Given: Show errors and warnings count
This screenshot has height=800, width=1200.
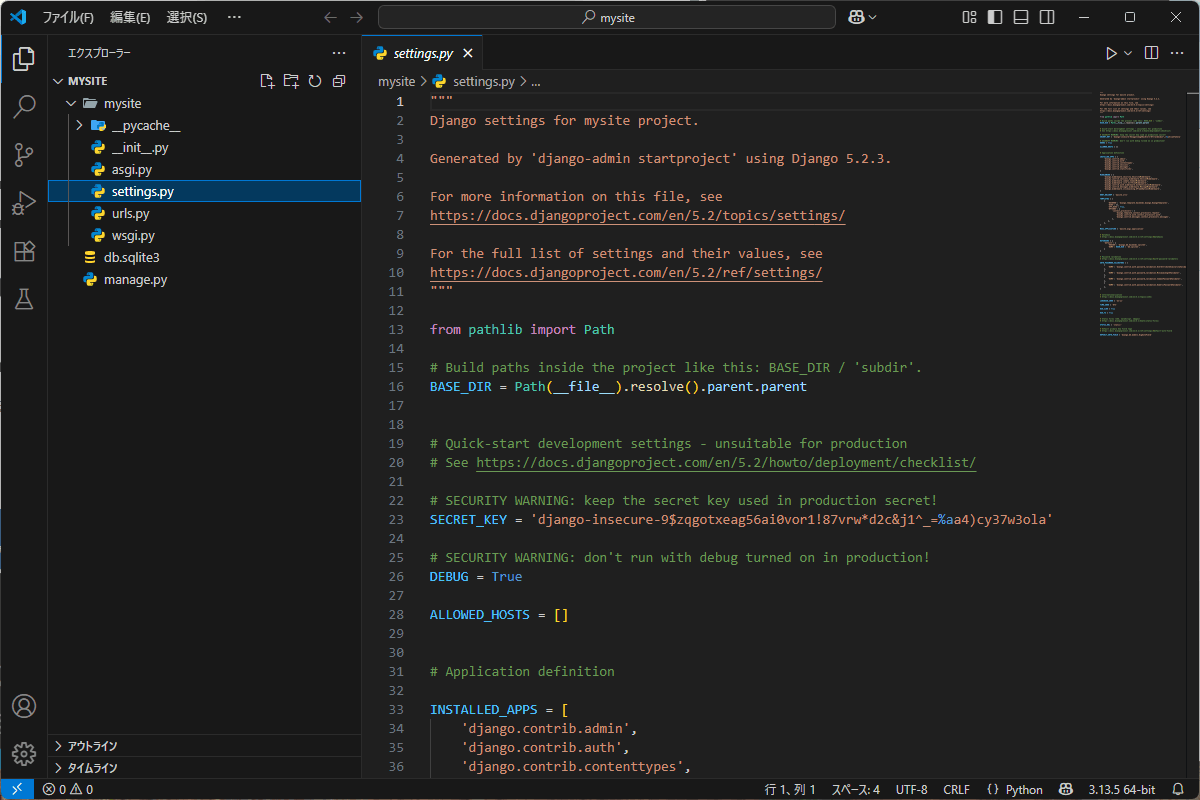Looking at the screenshot, I should coord(68,789).
